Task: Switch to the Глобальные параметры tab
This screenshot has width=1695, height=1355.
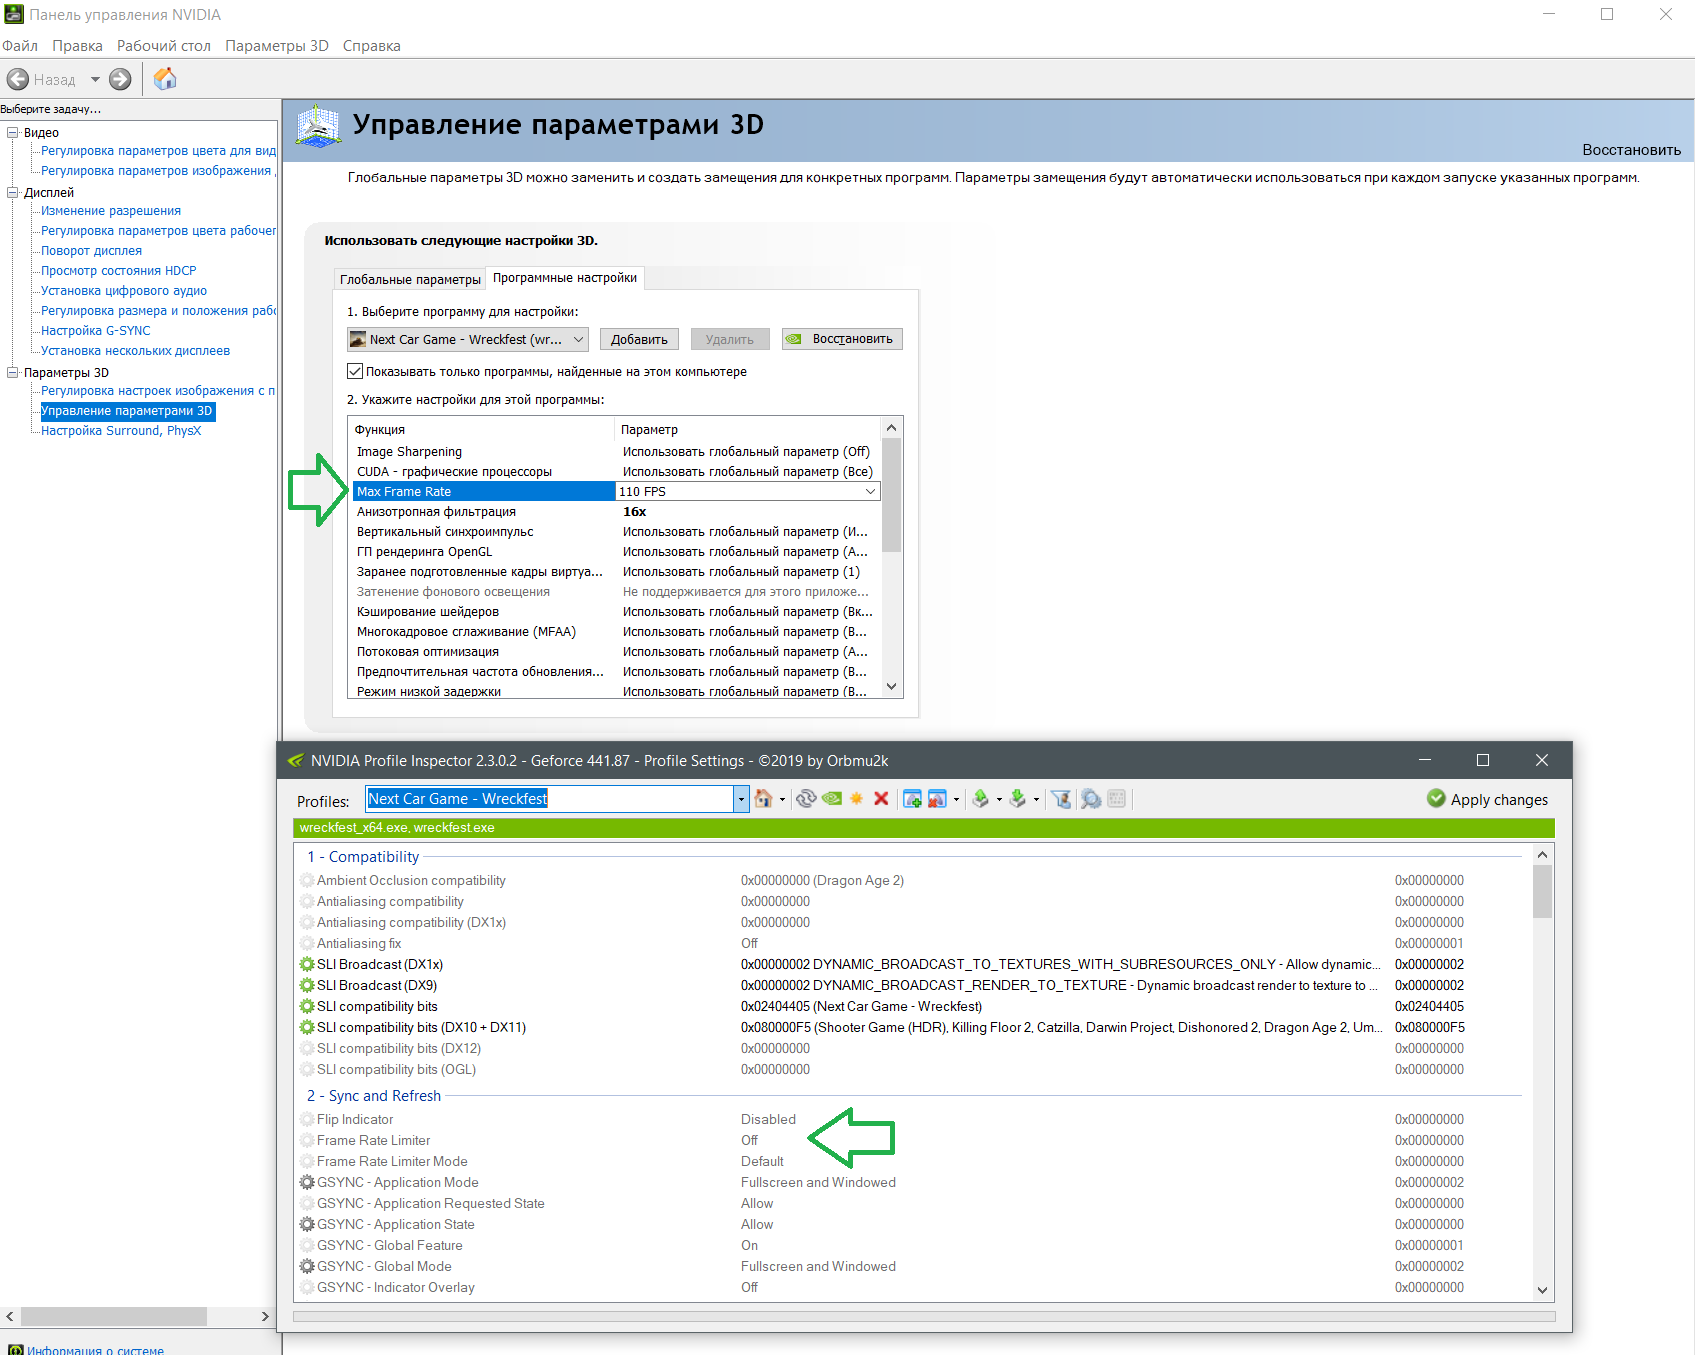Action: coord(410,280)
